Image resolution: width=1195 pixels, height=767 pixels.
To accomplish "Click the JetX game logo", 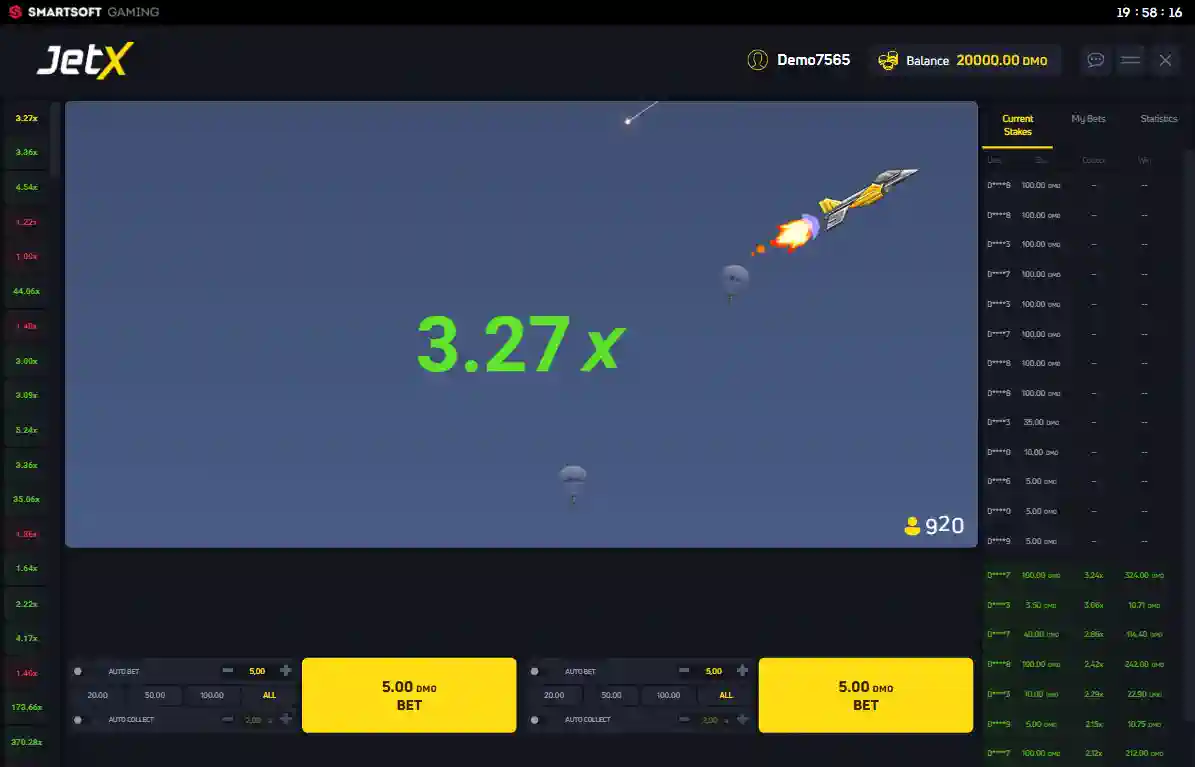I will [x=85, y=59].
